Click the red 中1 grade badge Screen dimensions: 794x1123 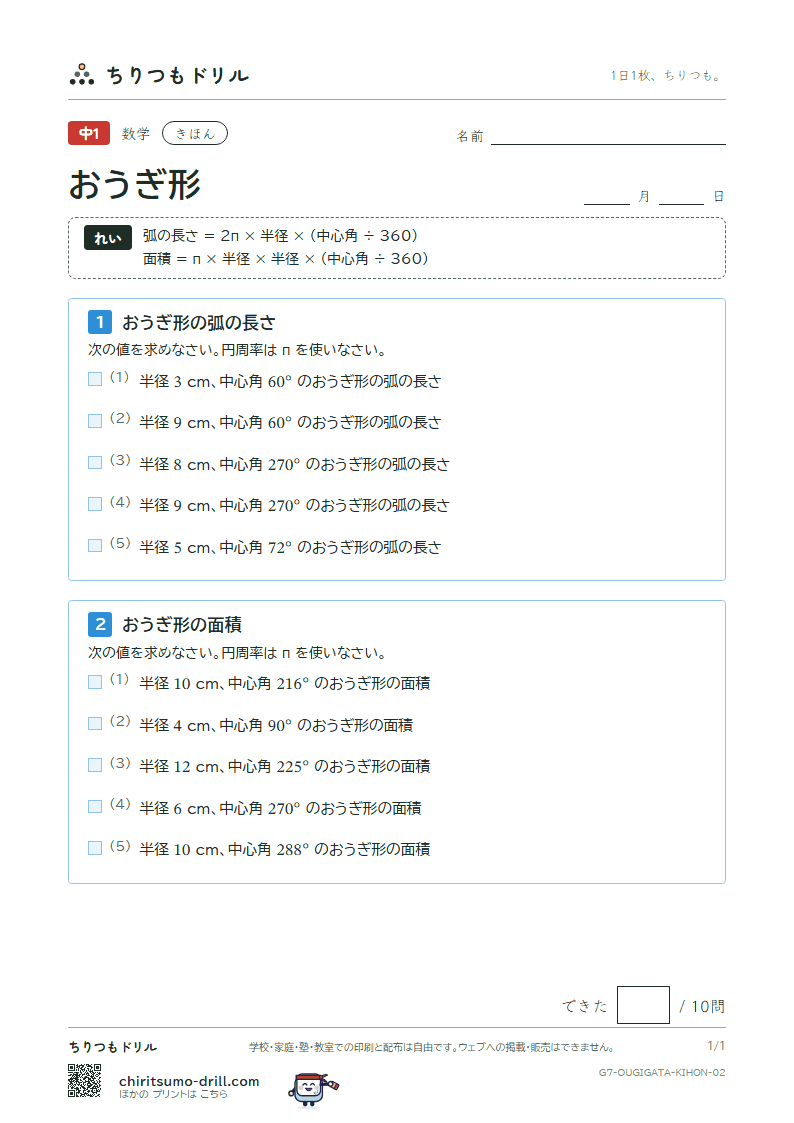89,133
